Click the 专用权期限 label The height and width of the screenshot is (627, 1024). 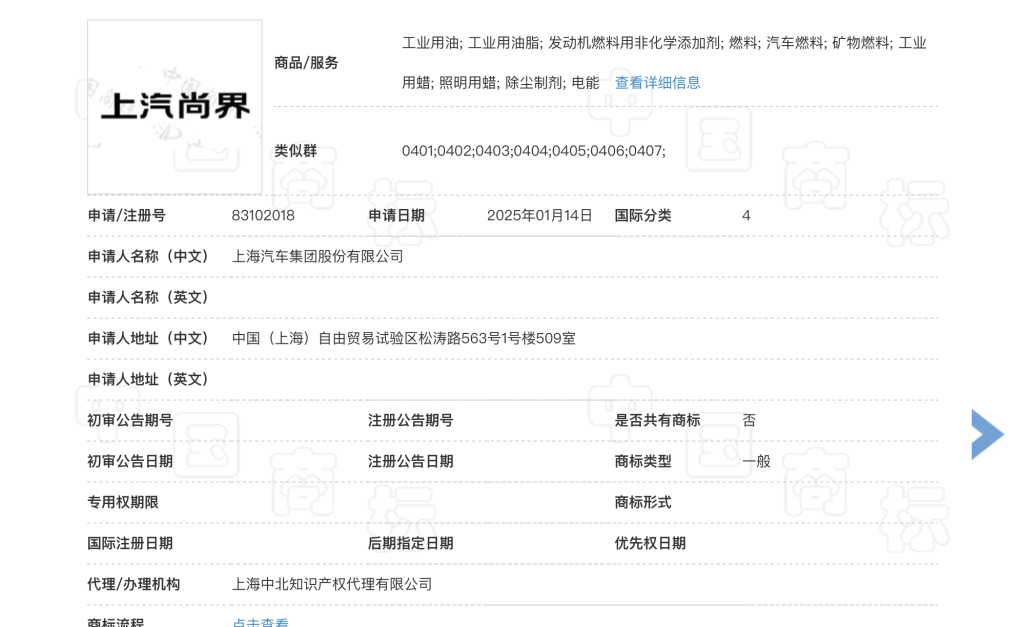123,502
